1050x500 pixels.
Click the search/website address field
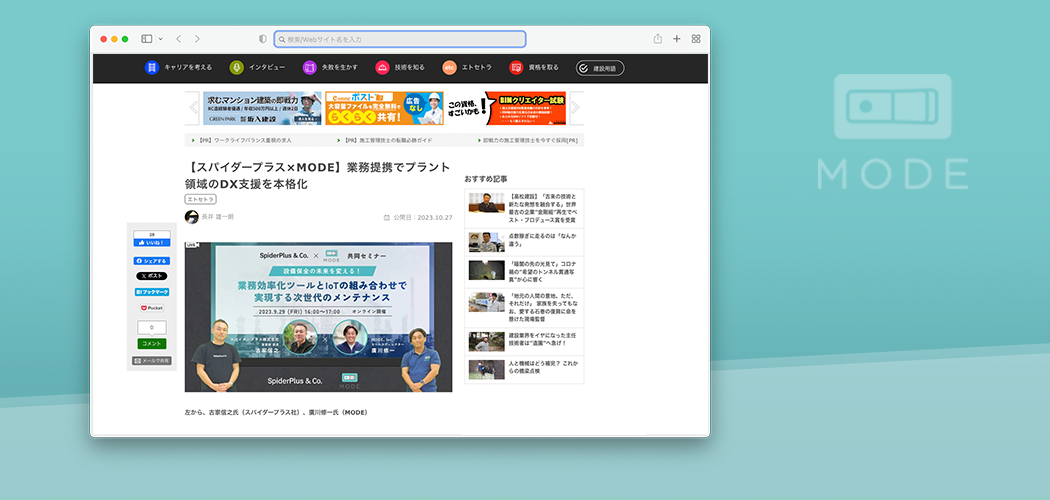[x=400, y=39]
